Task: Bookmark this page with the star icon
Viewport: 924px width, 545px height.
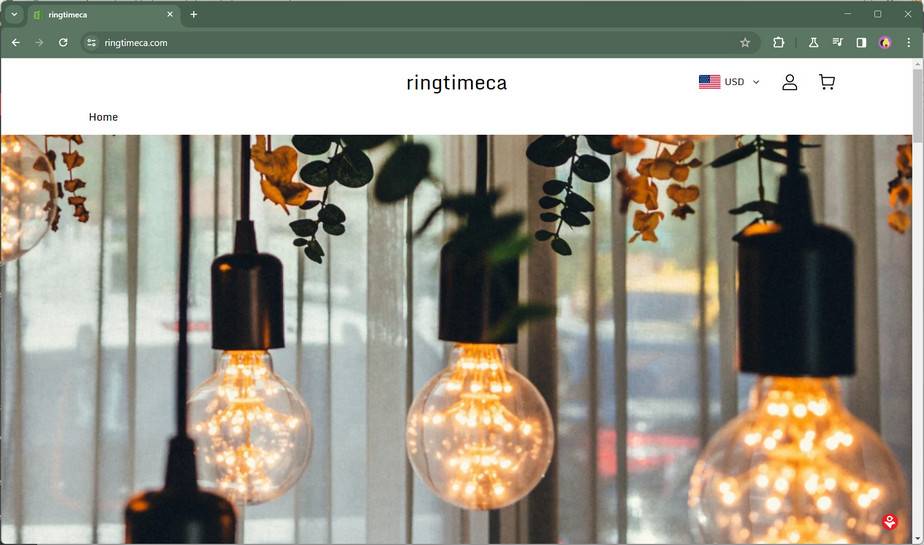Action: coord(745,42)
